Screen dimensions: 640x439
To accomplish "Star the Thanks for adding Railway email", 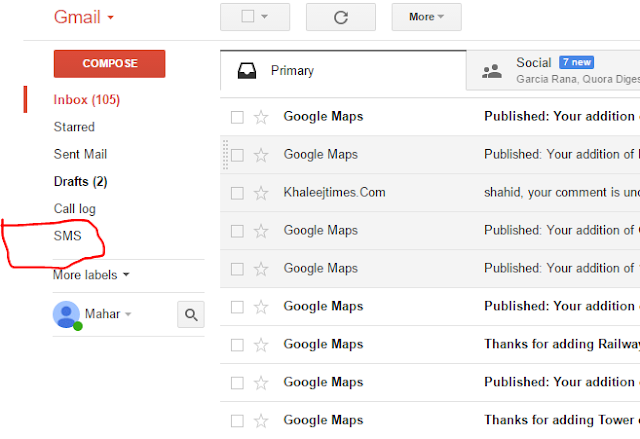I will tap(261, 345).
